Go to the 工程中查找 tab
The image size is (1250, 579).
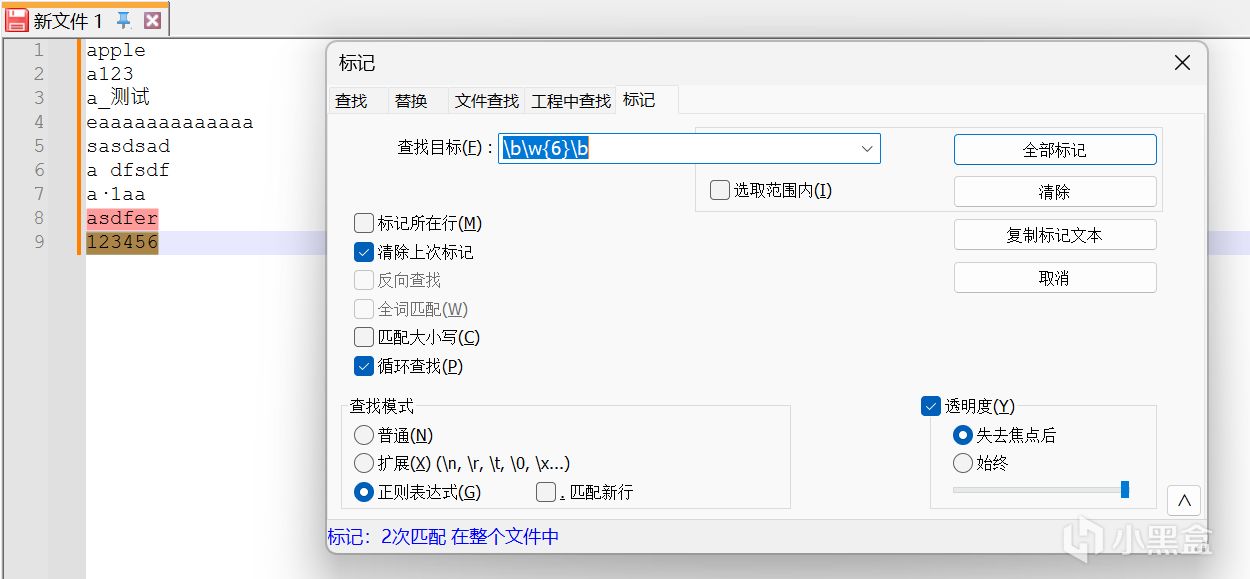(x=571, y=101)
